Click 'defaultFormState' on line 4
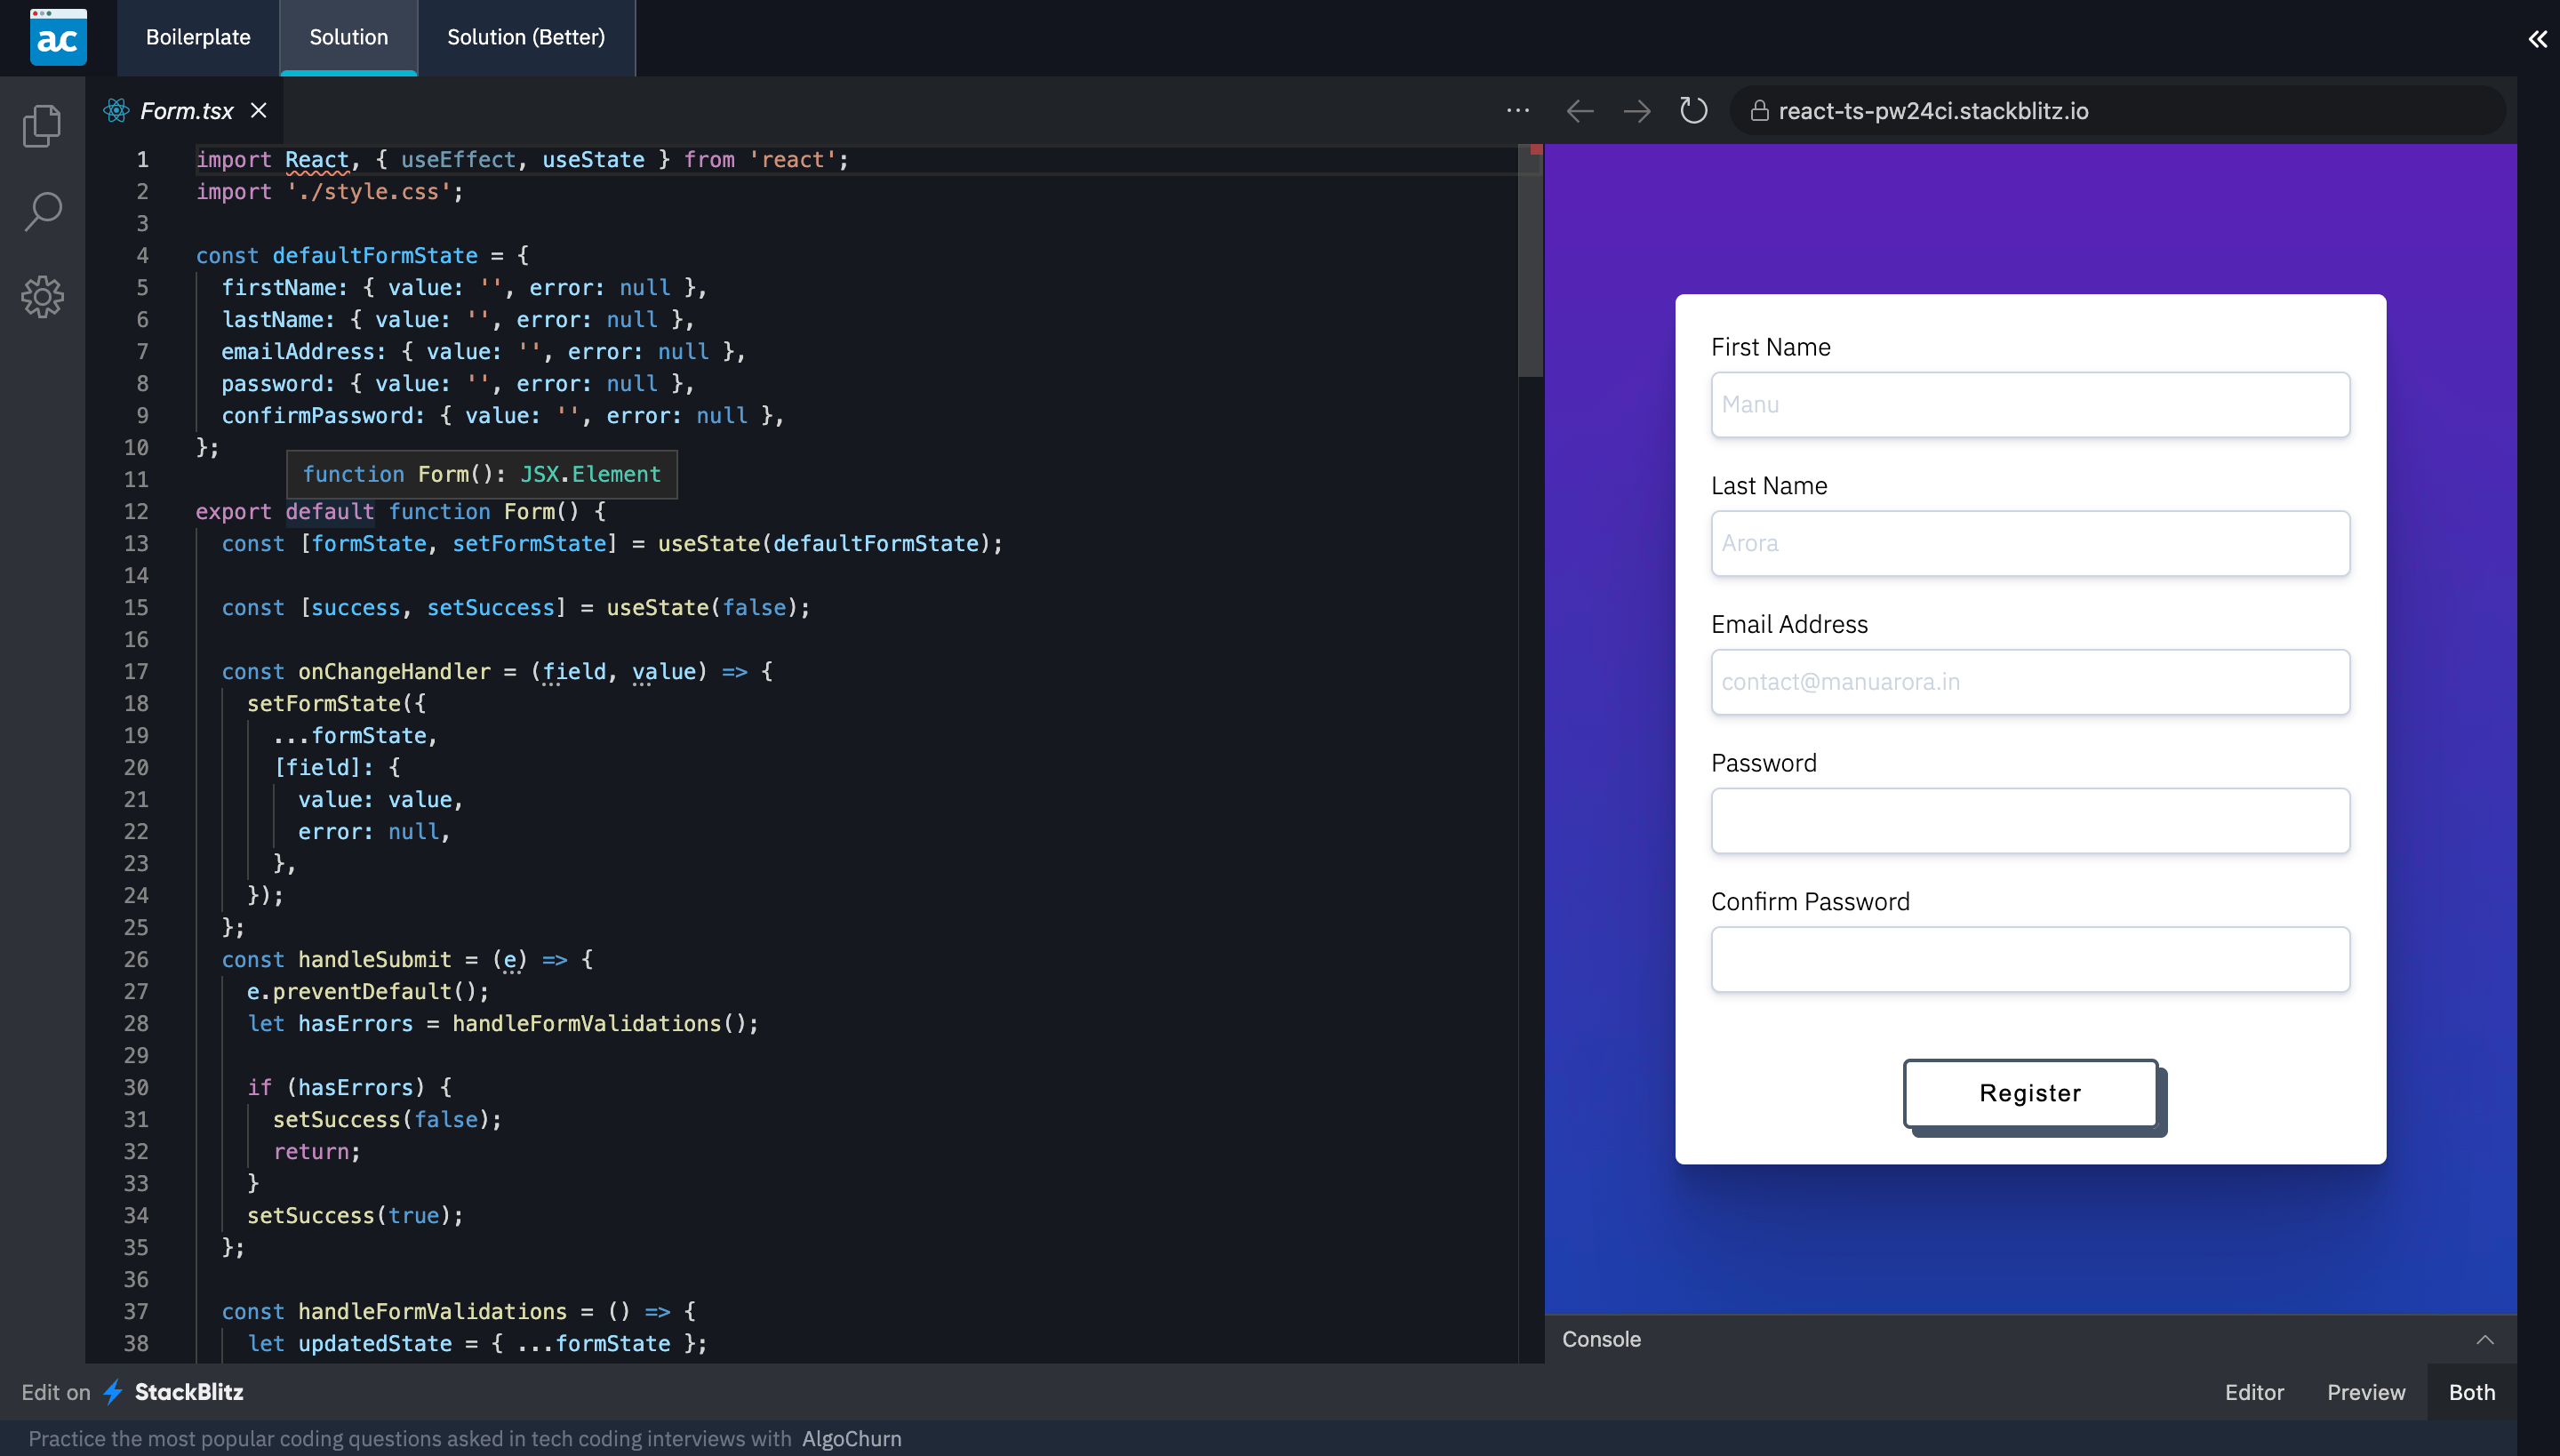The image size is (2560, 1456). 375,256
